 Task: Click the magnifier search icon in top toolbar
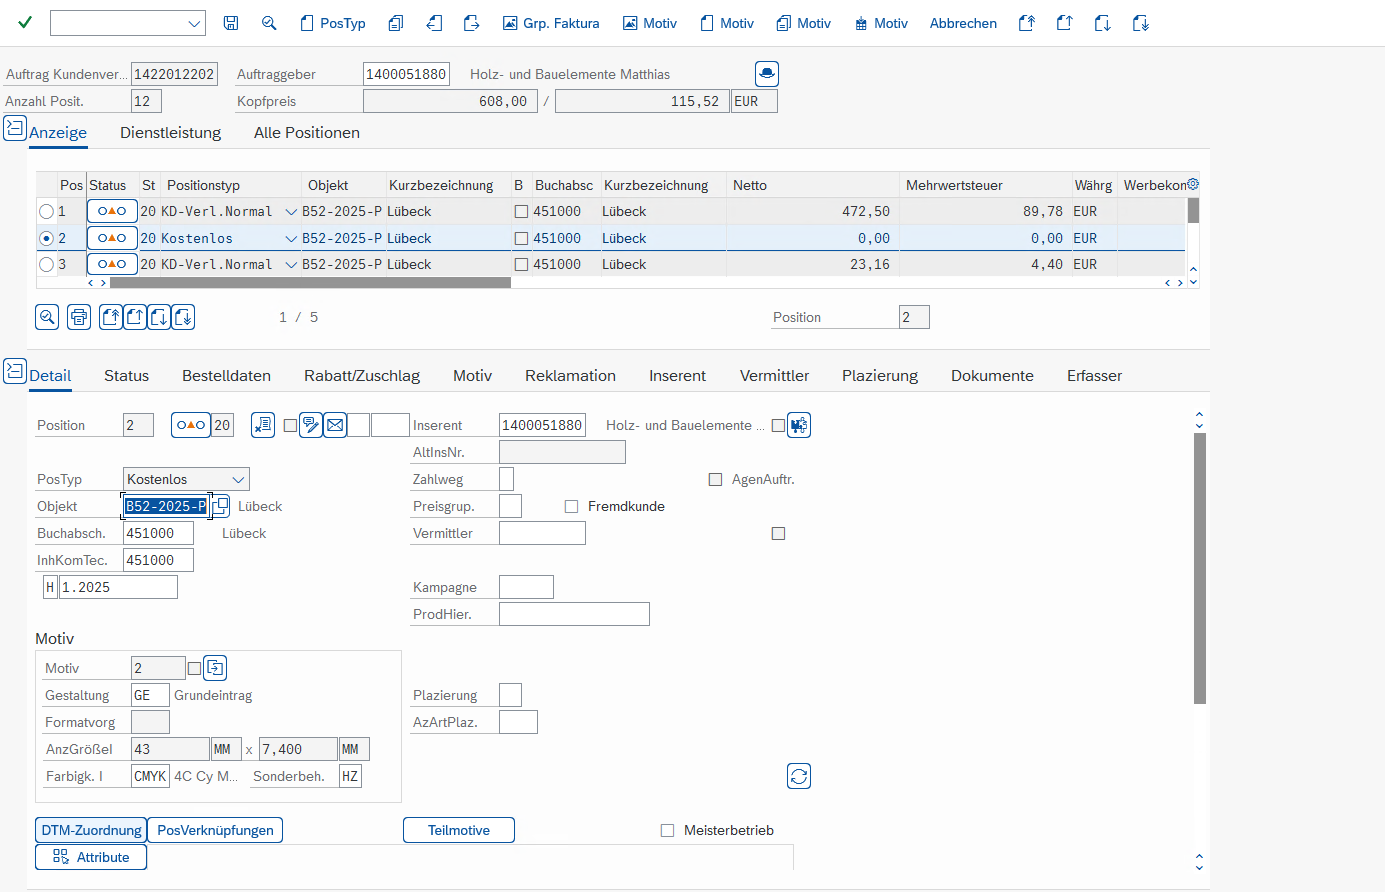pyautogui.click(x=269, y=23)
